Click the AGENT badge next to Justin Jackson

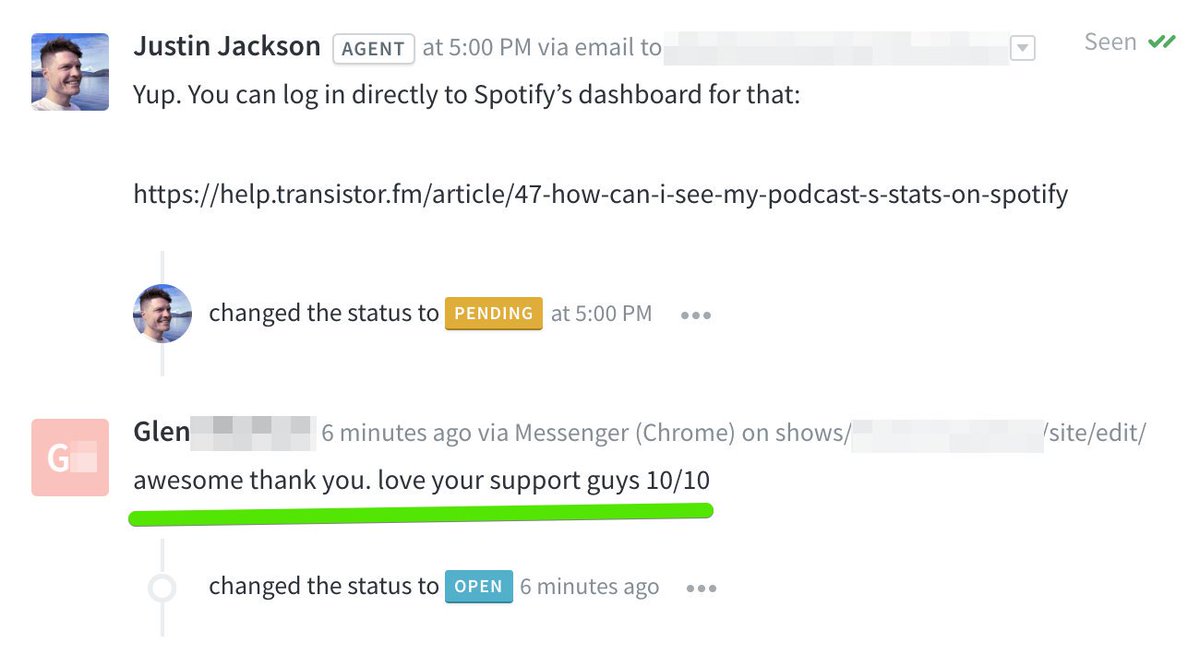[373, 48]
